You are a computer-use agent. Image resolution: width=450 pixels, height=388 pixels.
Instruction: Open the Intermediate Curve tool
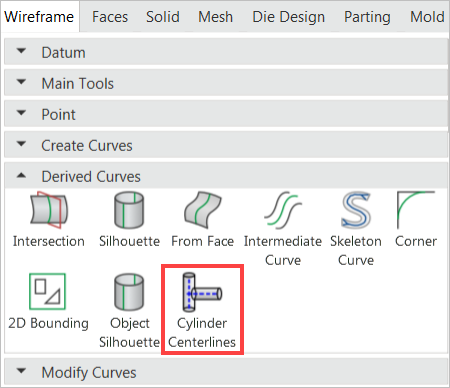[x=283, y=229]
